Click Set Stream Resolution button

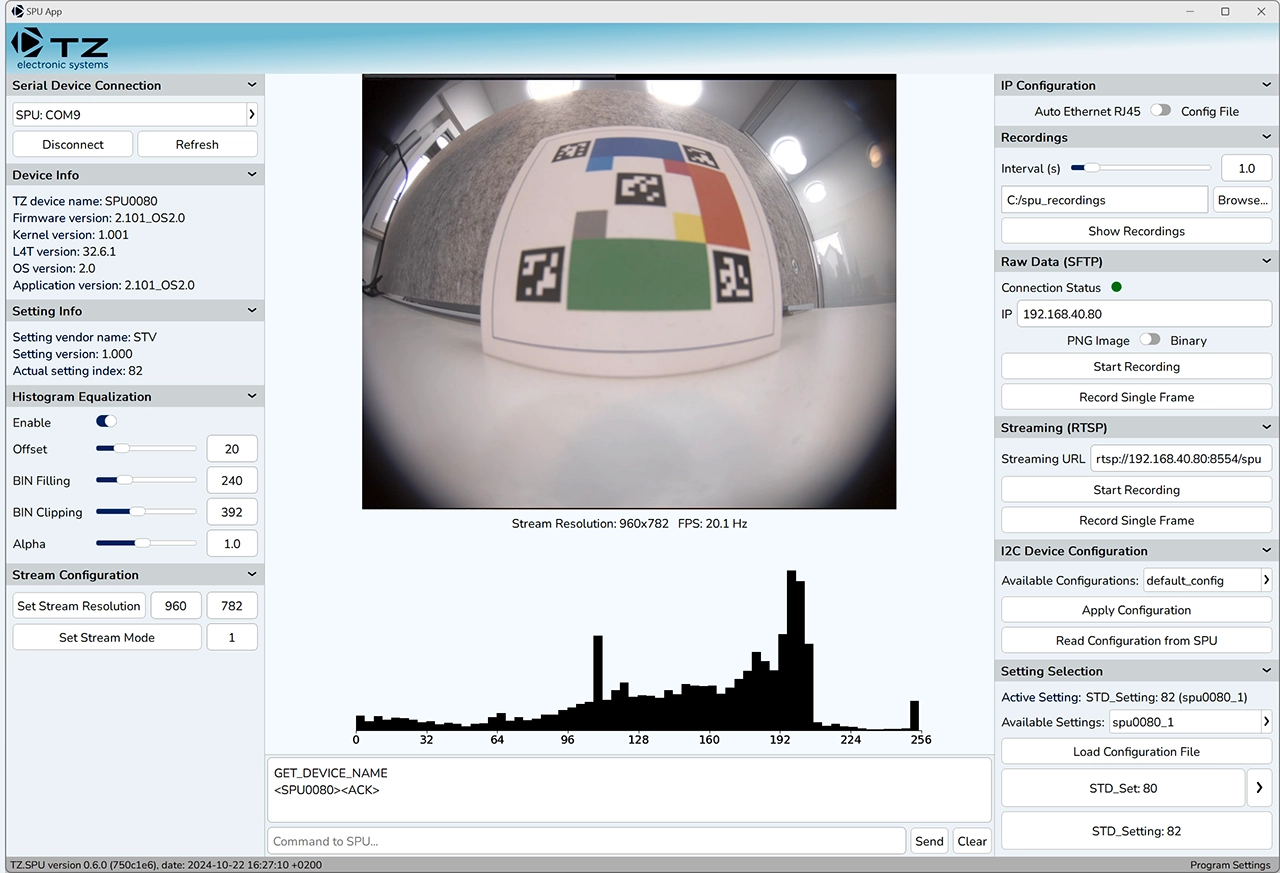click(79, 606)
